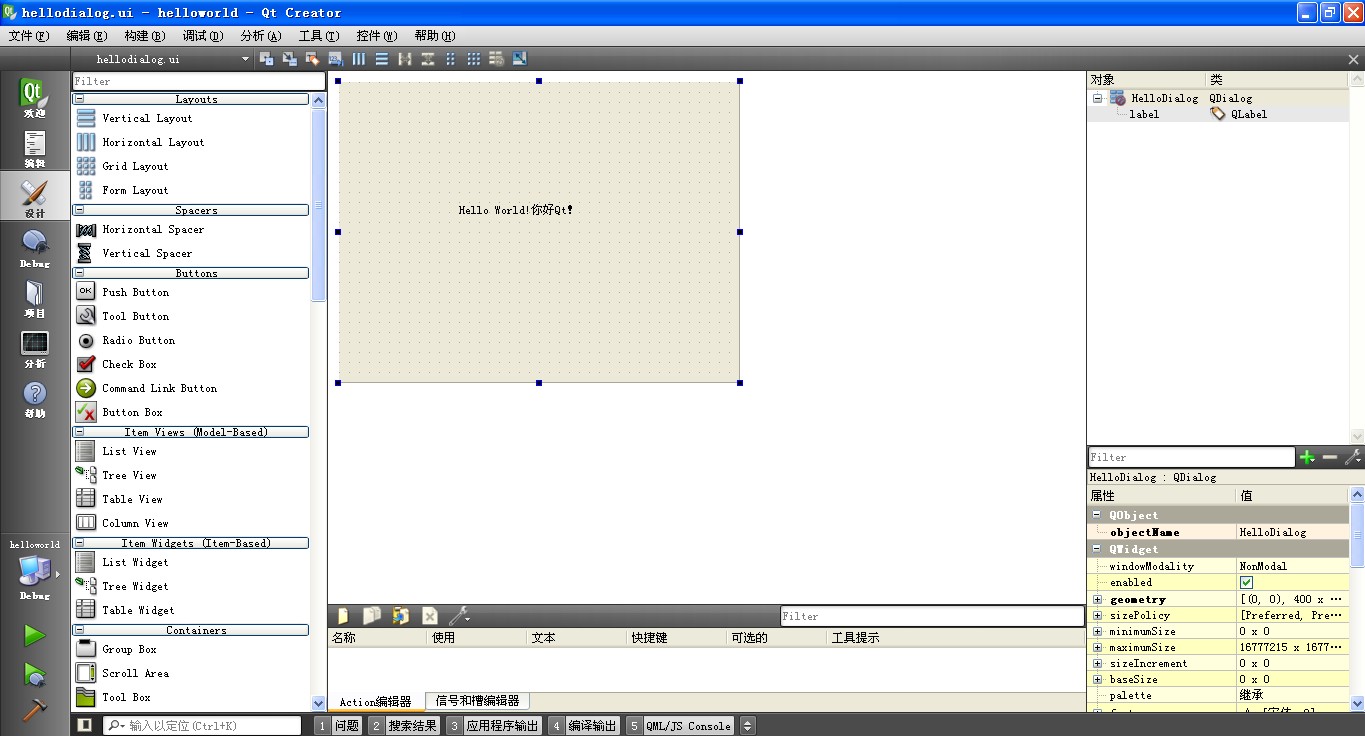The height and width of the screenshot is (736, 1365).
Task: Open the Debug mode with bug icon
Action: coord(35,248)
